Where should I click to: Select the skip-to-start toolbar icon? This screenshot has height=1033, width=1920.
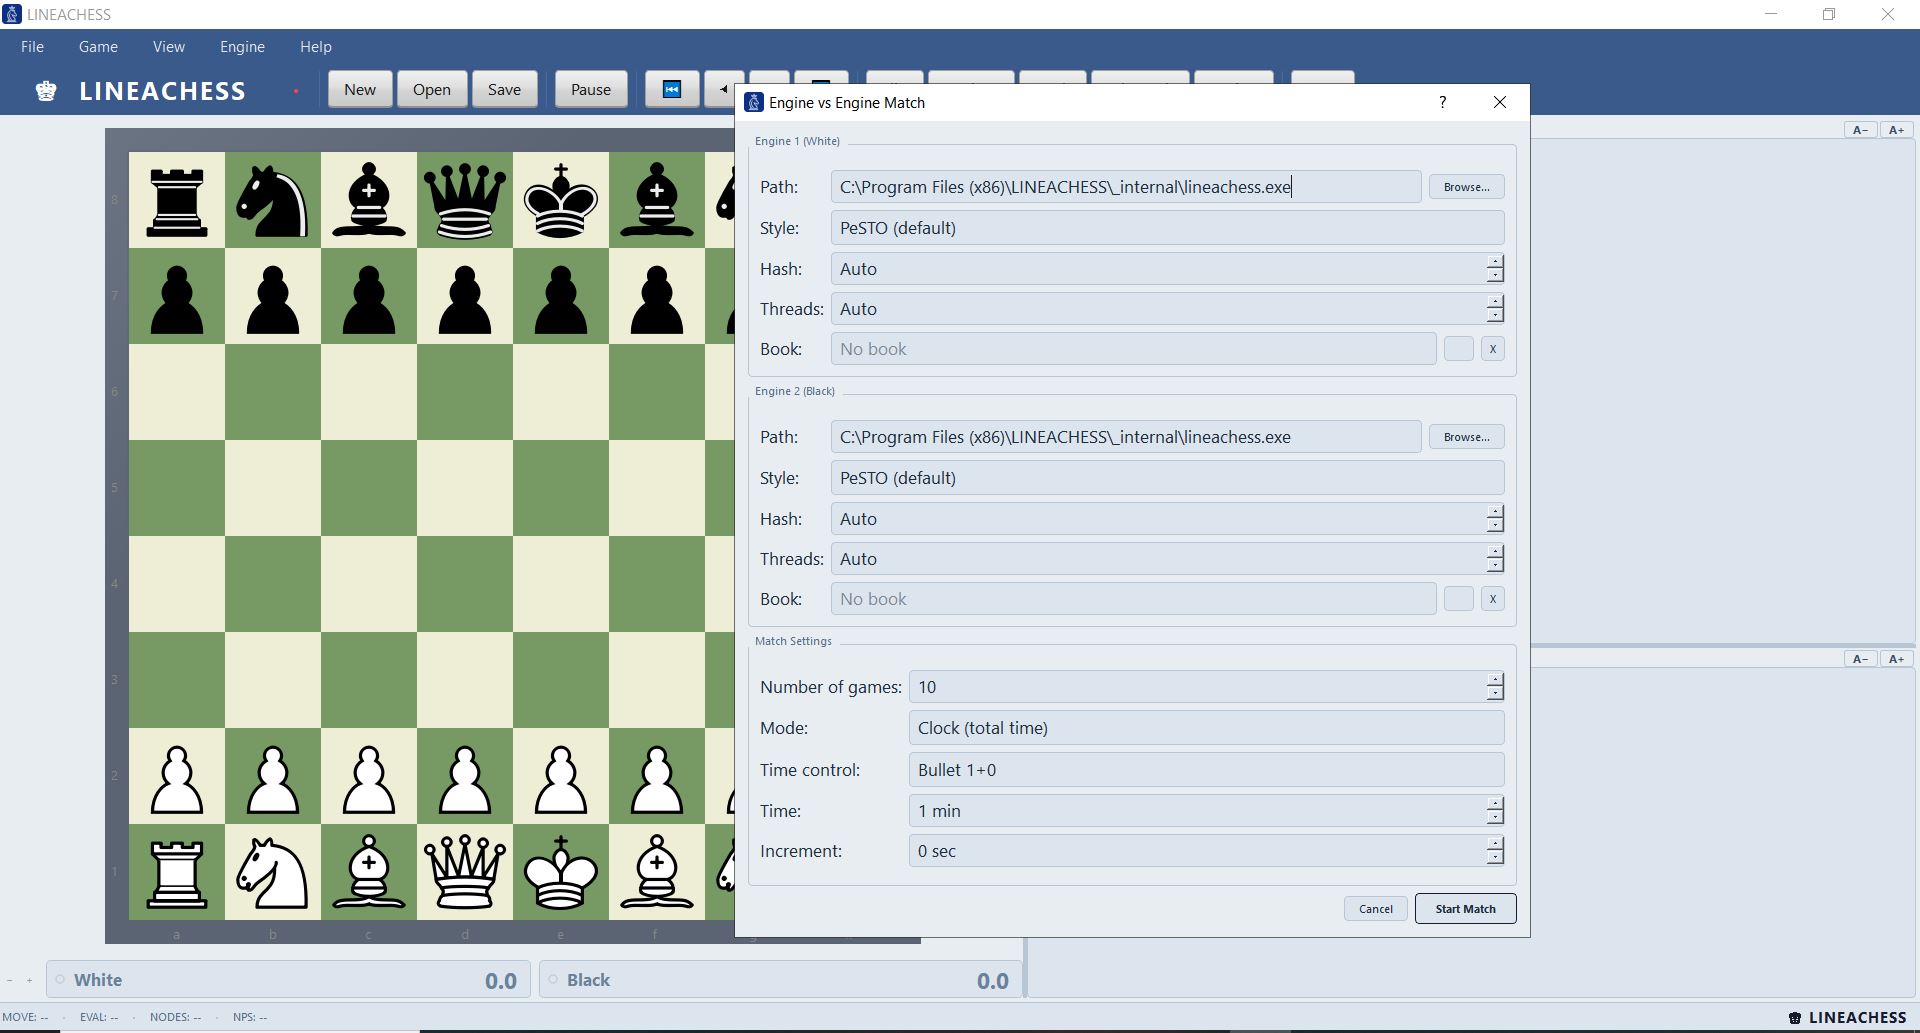tap(672, 89)
